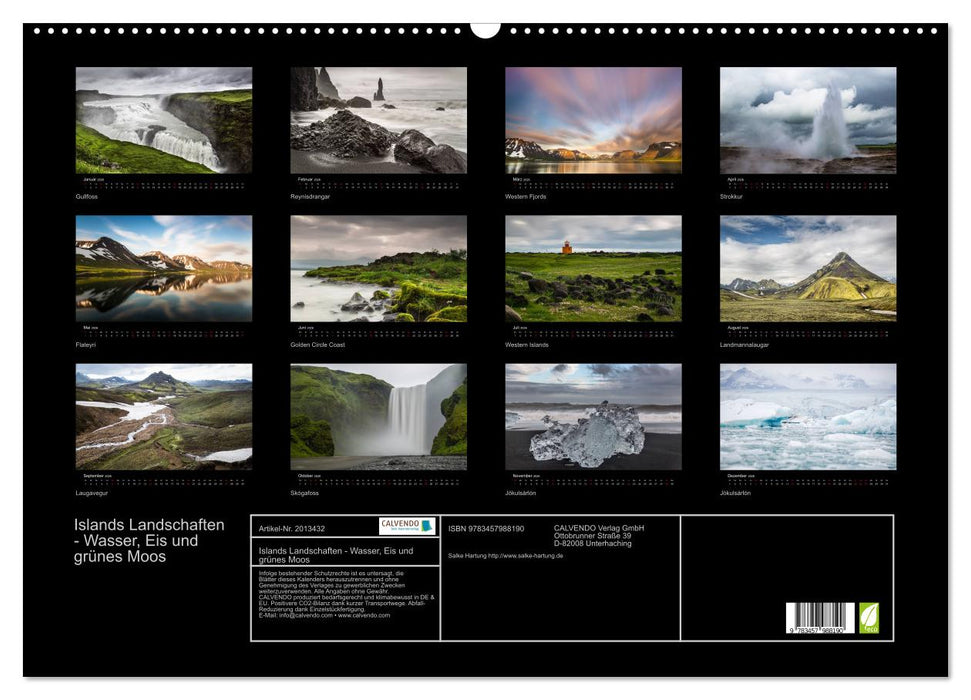
Task: Select the Artikel-Nr. 2013432 field
Action: pyautogui.click(x=290, y=528)
